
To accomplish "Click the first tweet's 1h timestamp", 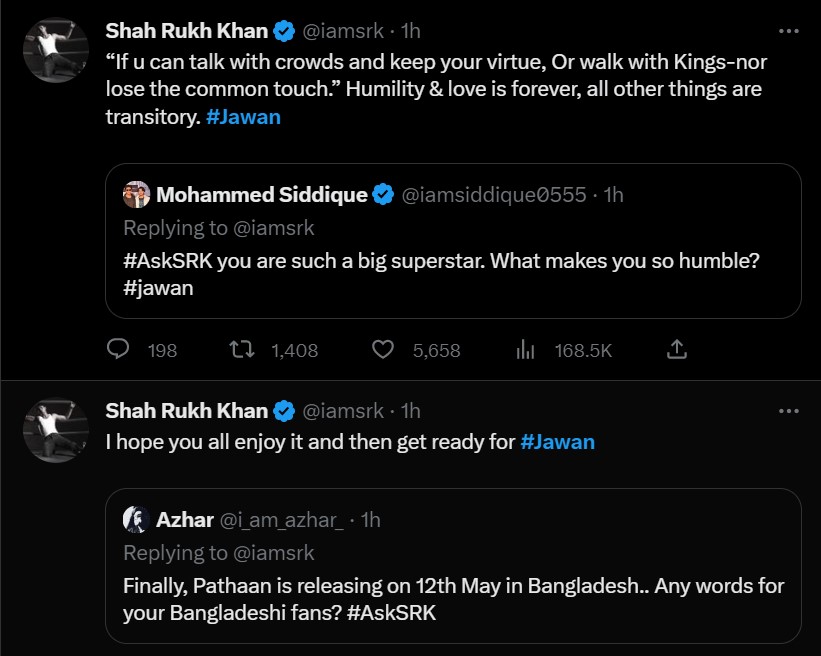I will tap(411, 31).
